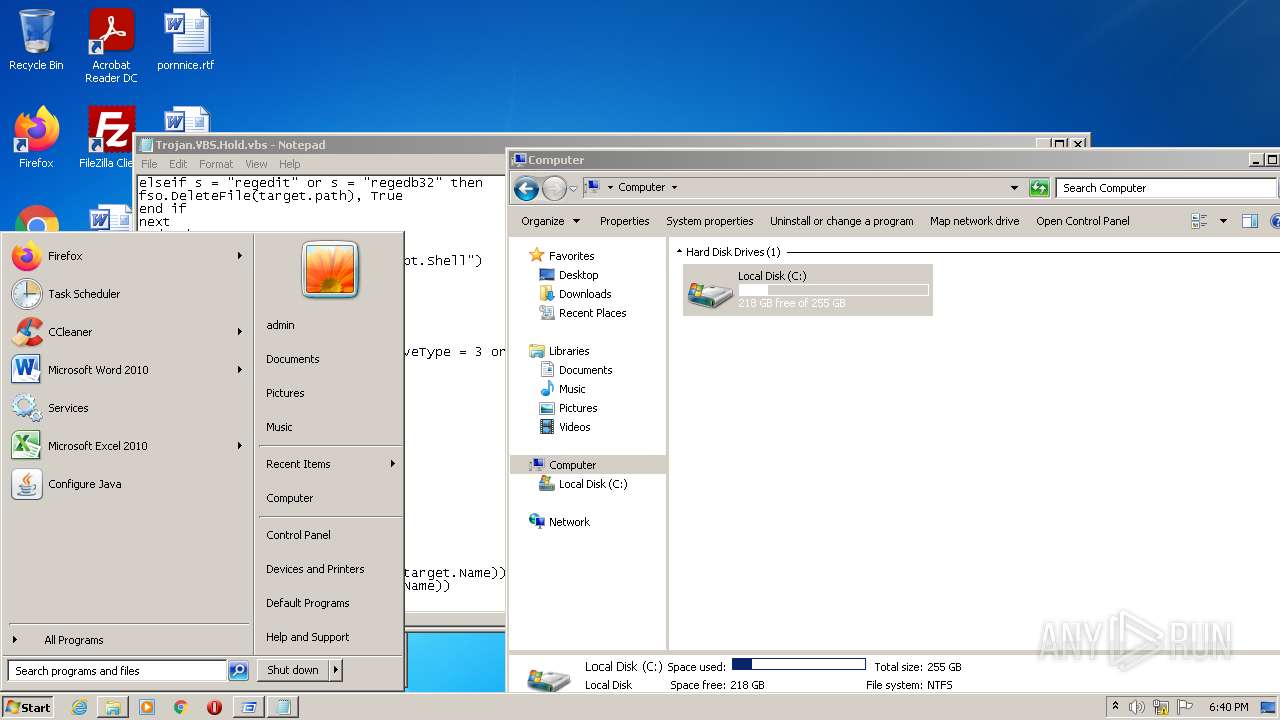Open Firefox from Start menu list

128,256
